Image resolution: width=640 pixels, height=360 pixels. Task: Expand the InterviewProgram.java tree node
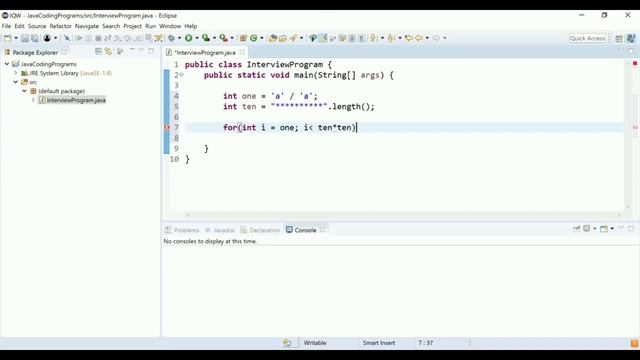pos(33,100)
